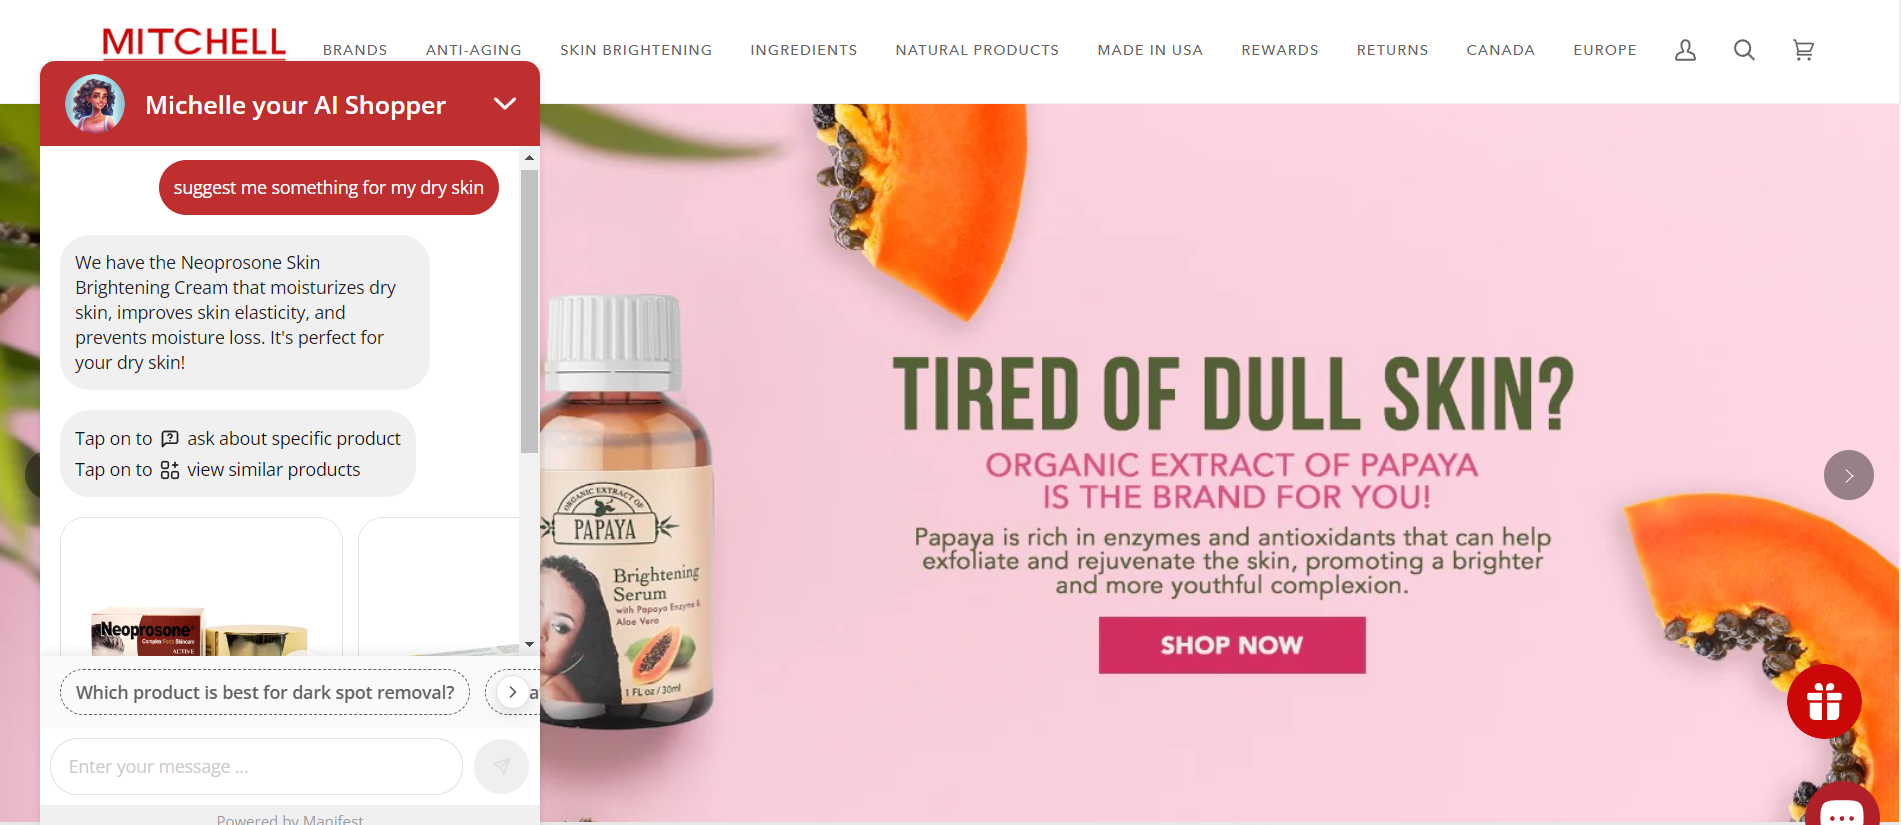Image resolution: width=1901 pixels, height=825 pixels.
Task: Click the Mitchell logo
Action: (x=194, y=43)
